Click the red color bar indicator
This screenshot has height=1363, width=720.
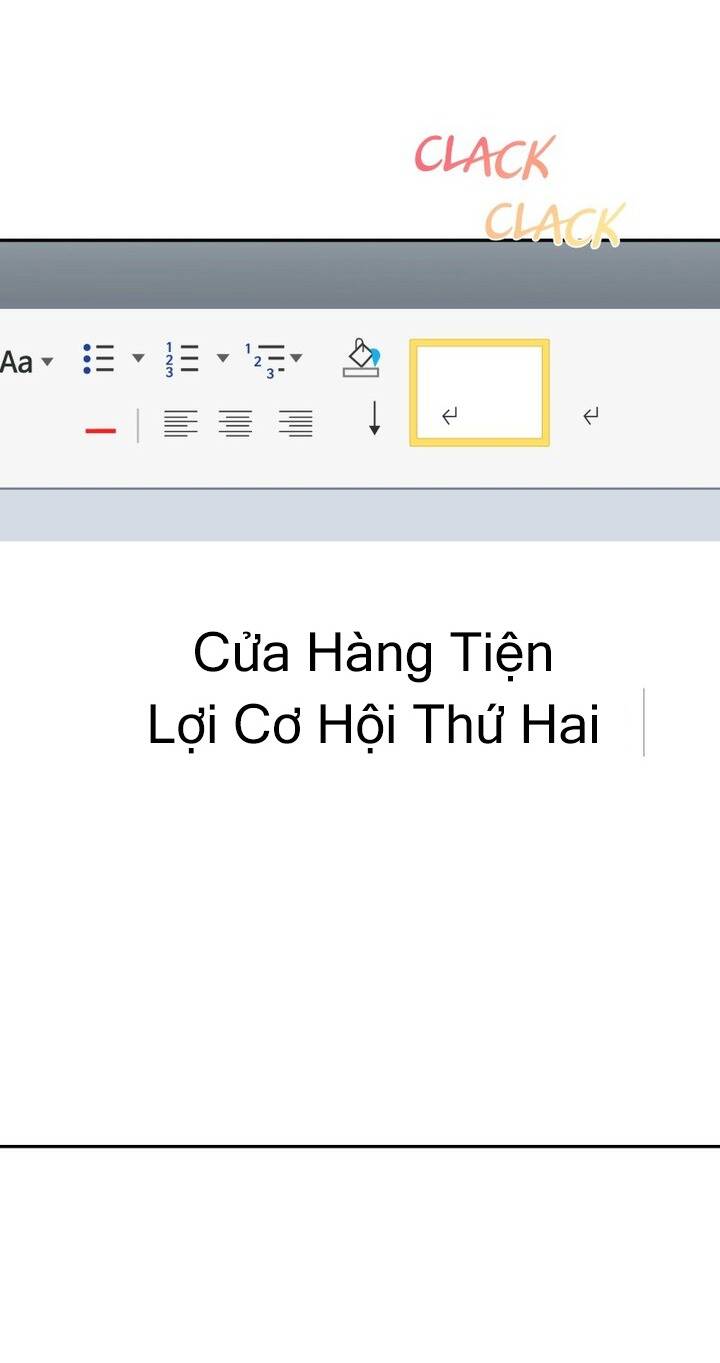point(100,430)
